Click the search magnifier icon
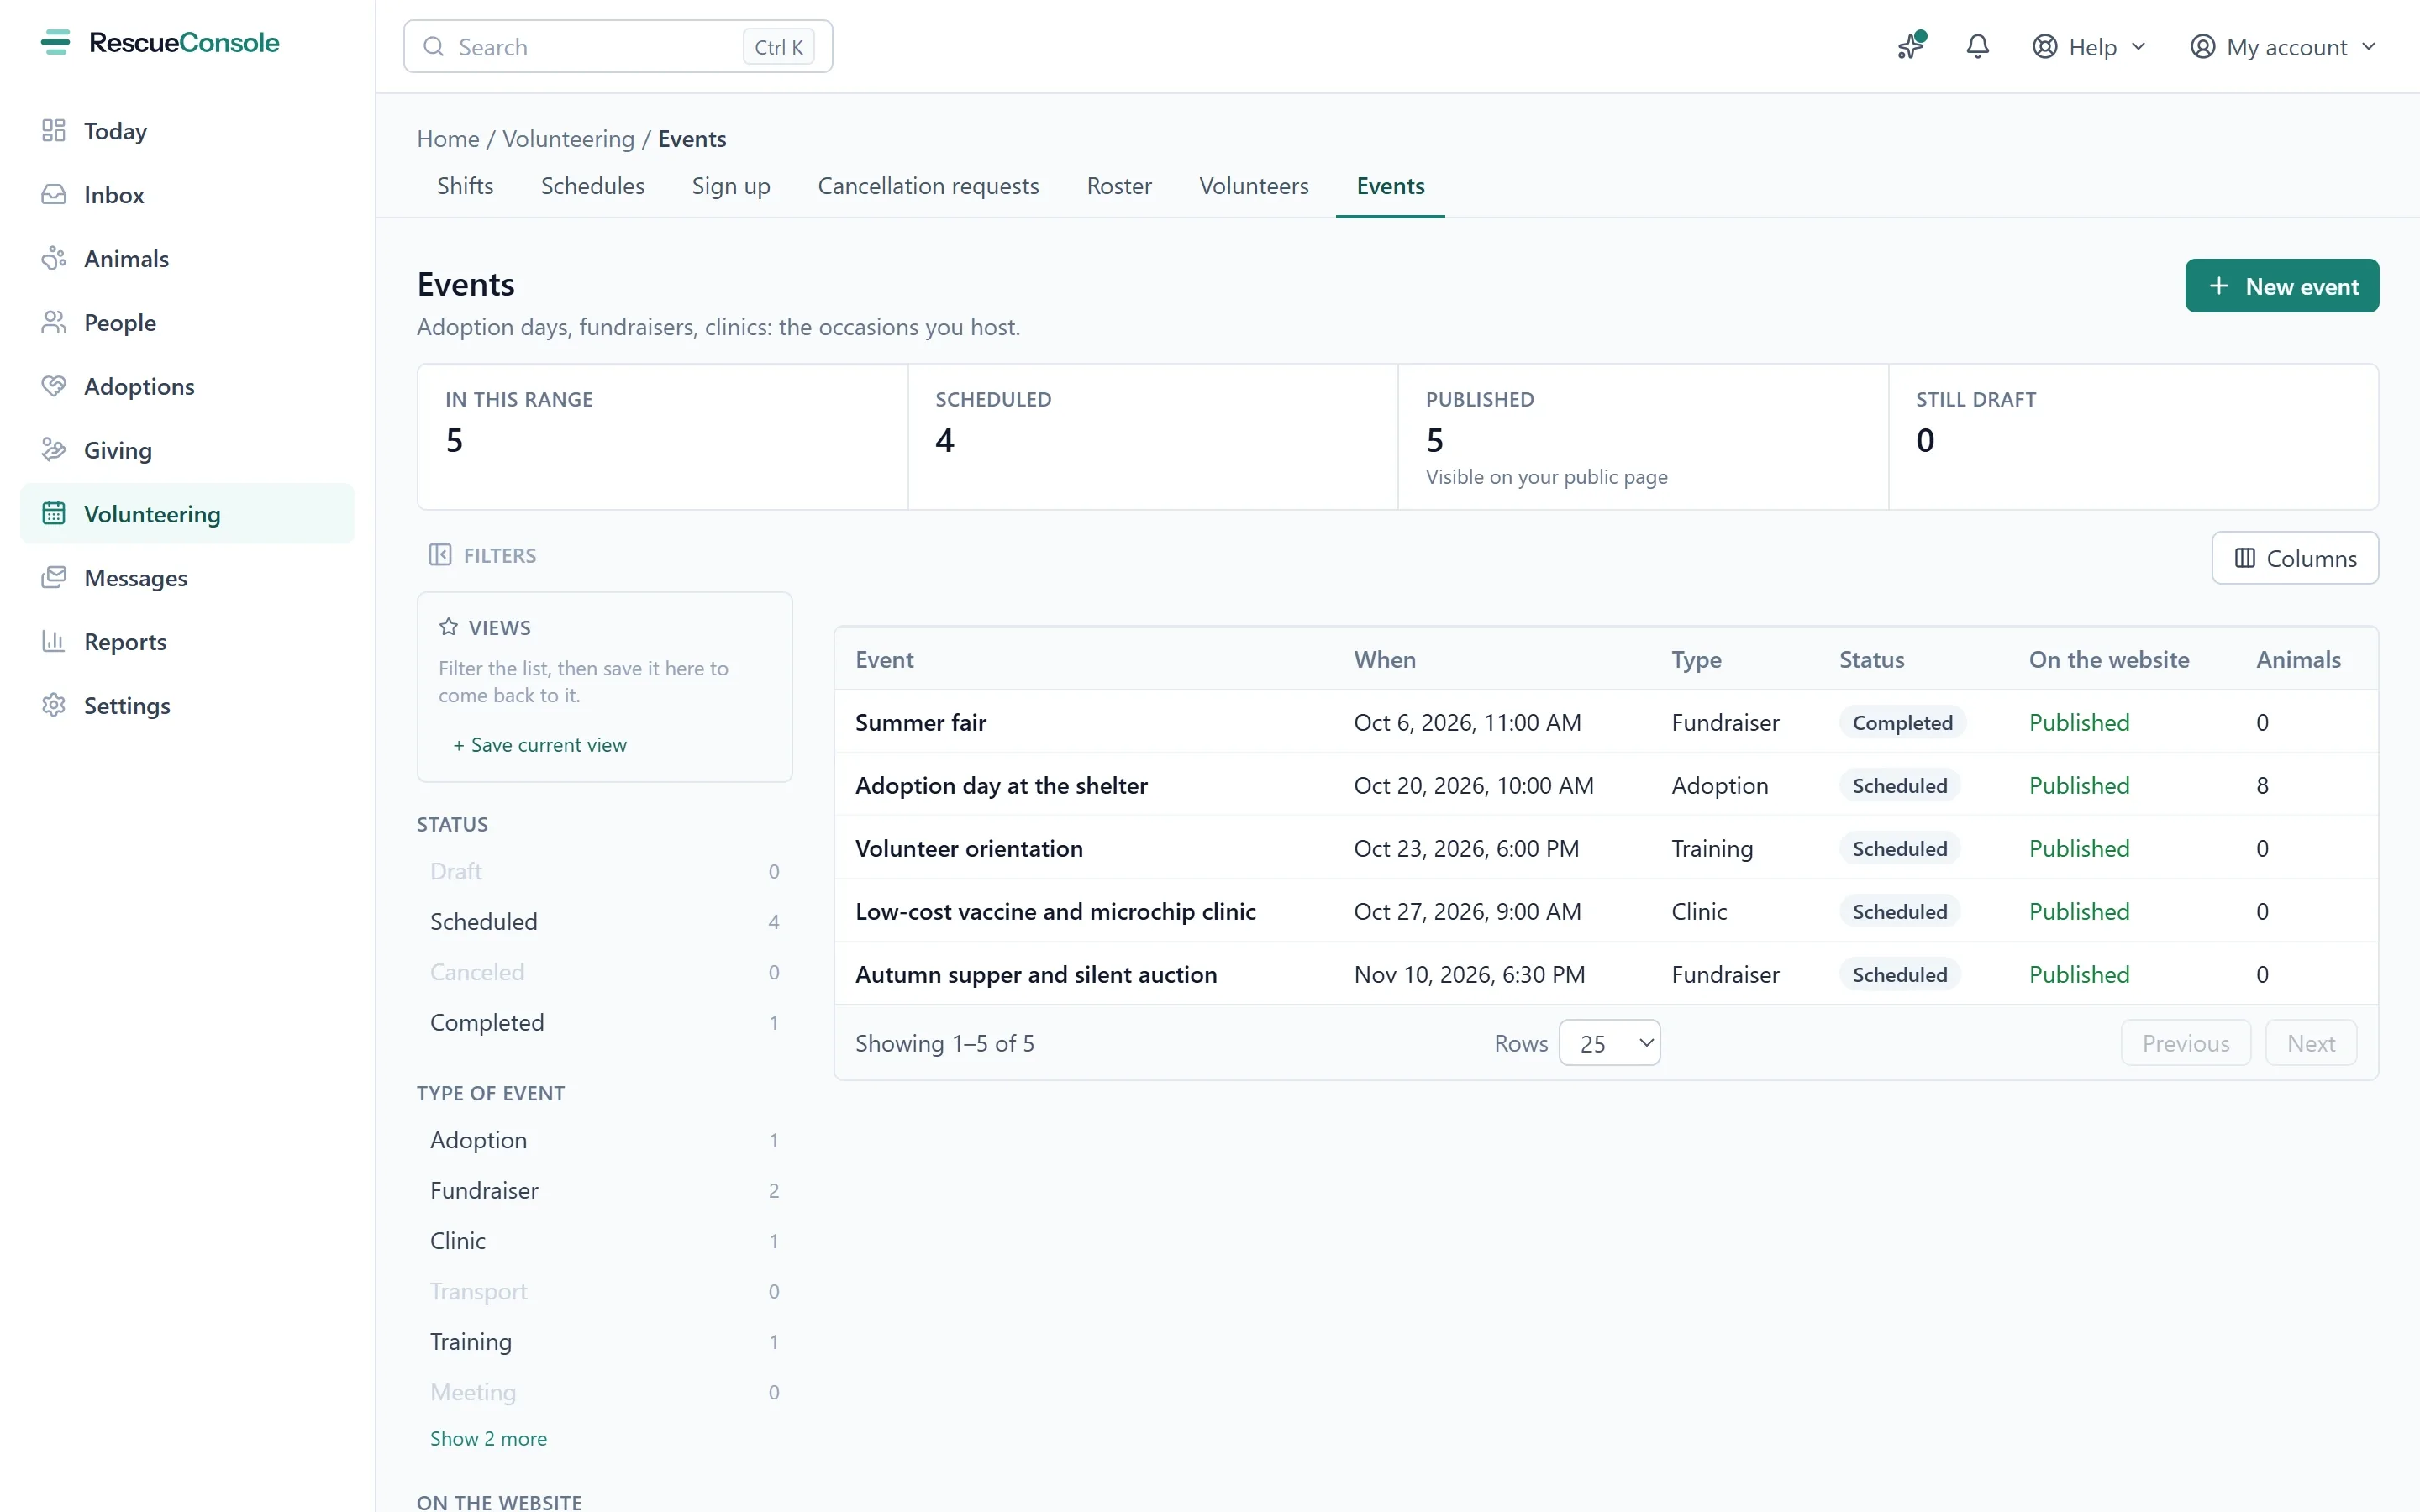Viewport: 2420px width, 1512px height. coord(433,47)
